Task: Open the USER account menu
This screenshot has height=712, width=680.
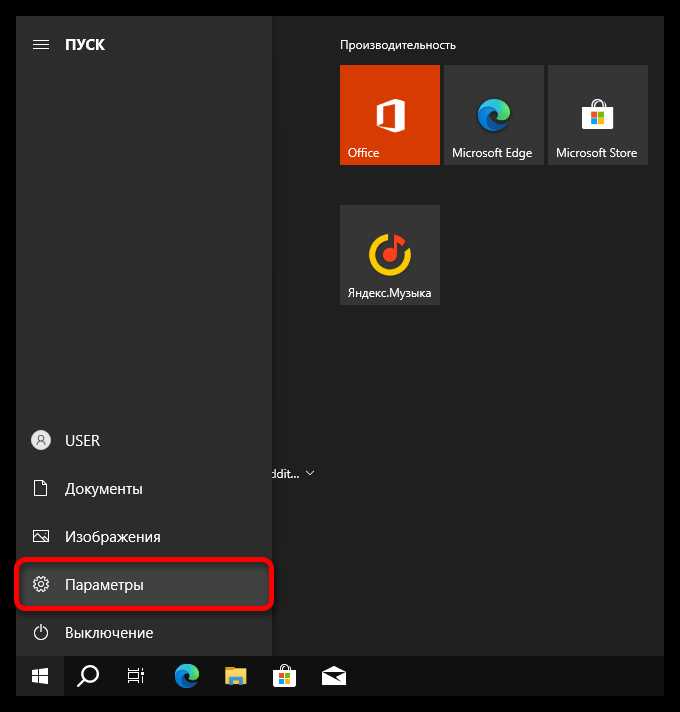Action: (144, 440)
